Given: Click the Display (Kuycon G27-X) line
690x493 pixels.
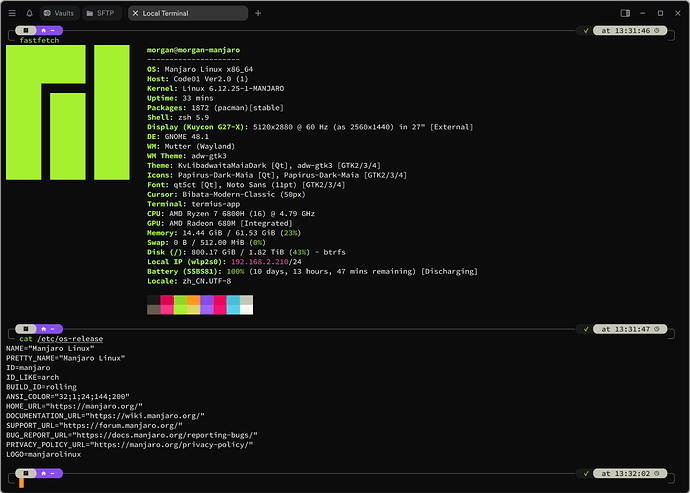Looking at the screenshot, I should pos(310,127).
